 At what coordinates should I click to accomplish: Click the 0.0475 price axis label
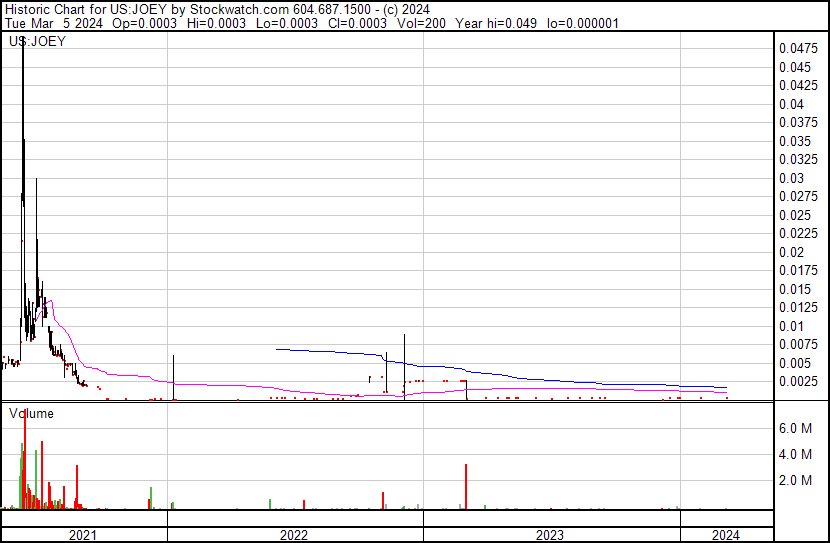pyautogui.click(x=799, y=48)
